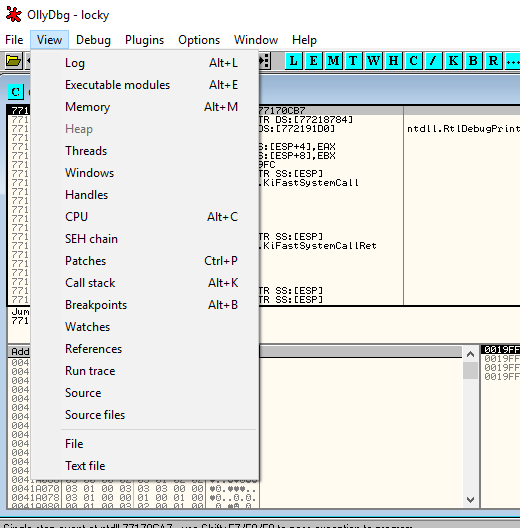
Task: Select Log in the View menu
Action: tap(145, 63)
